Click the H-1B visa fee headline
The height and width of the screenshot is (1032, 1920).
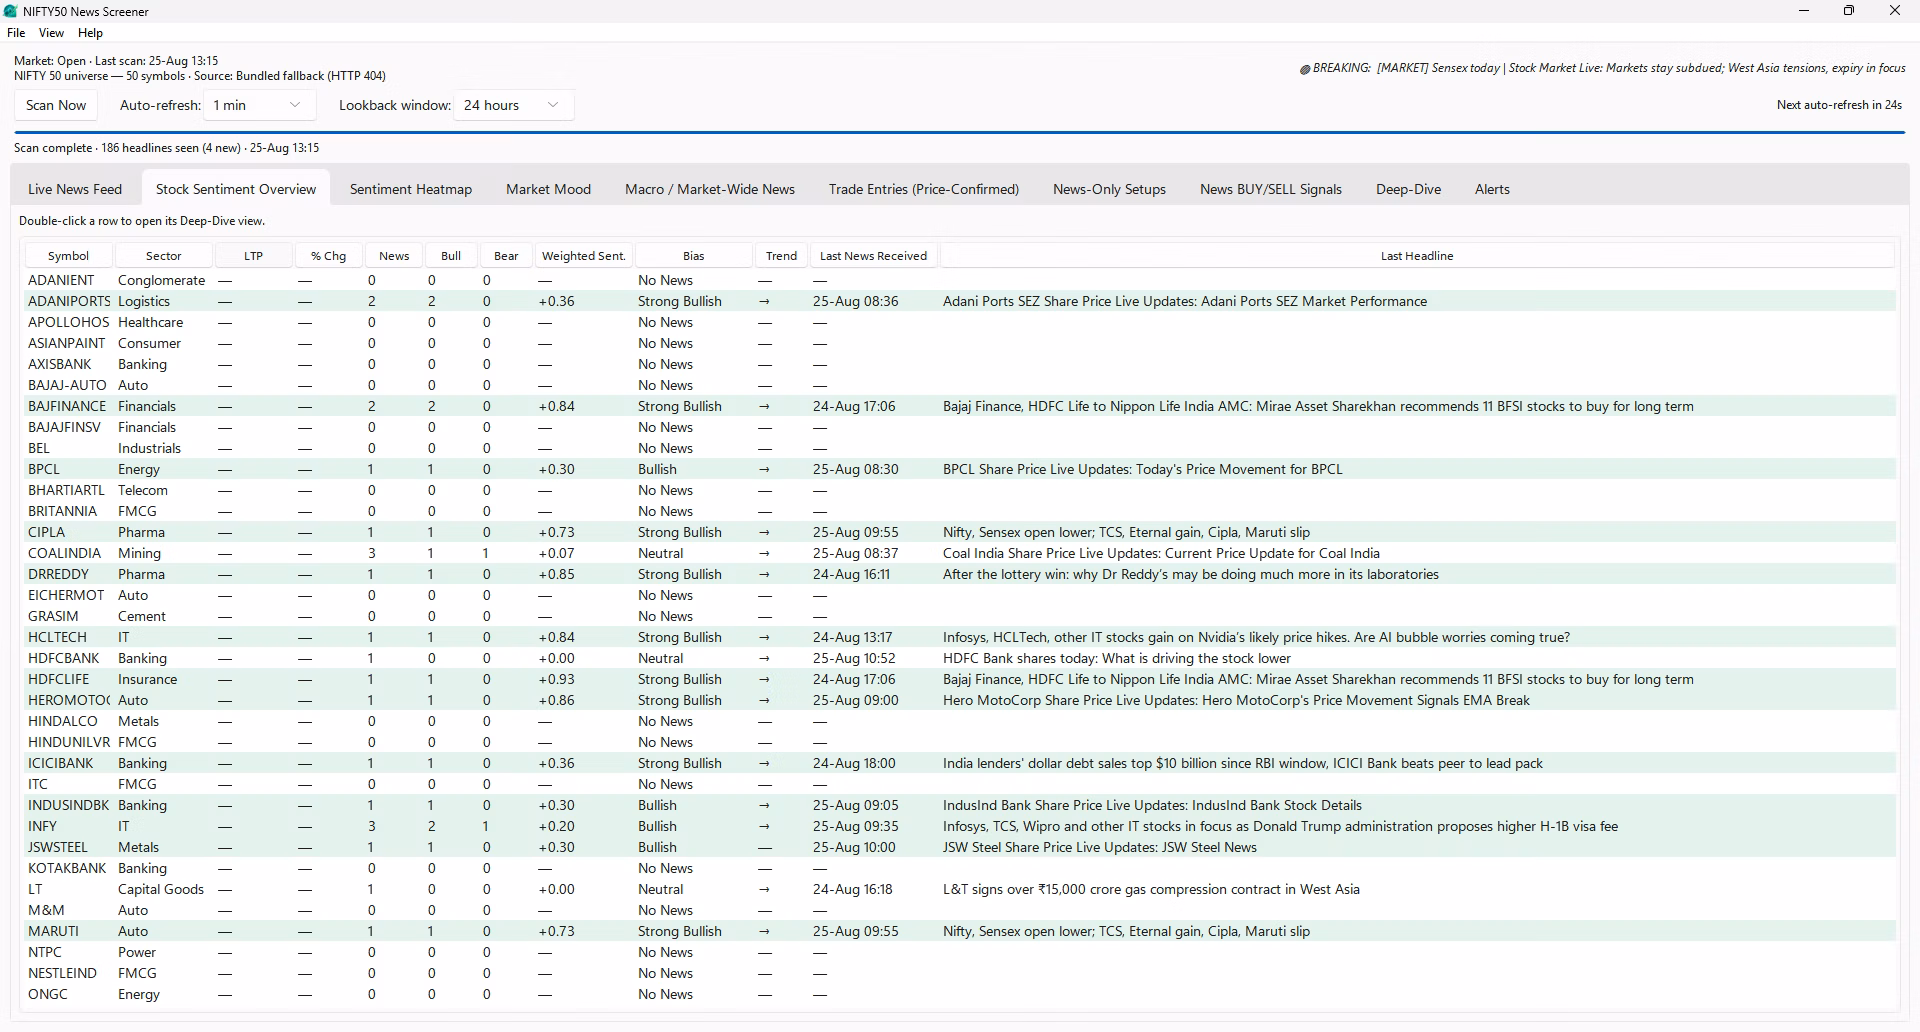click(1280, 826)
